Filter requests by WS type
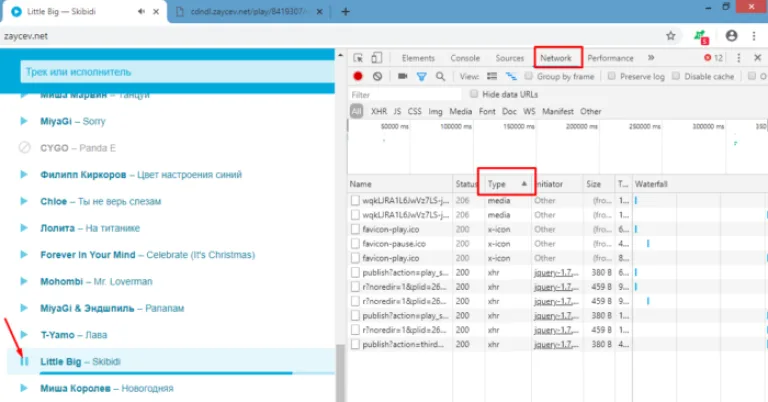This screenshot has width=768, height=402. pos(529,111)
